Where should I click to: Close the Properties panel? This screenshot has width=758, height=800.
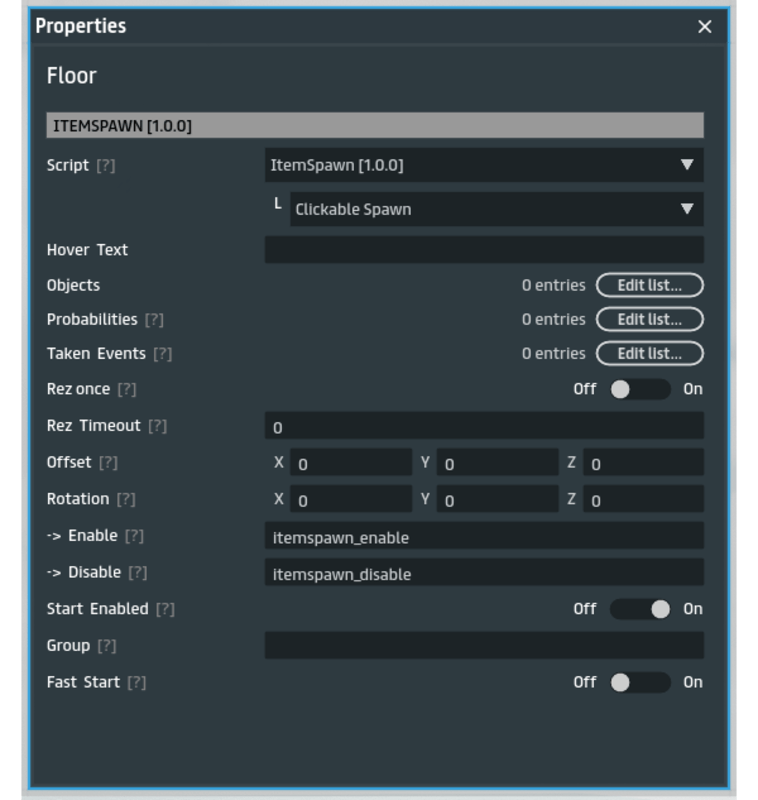point(705,27)
